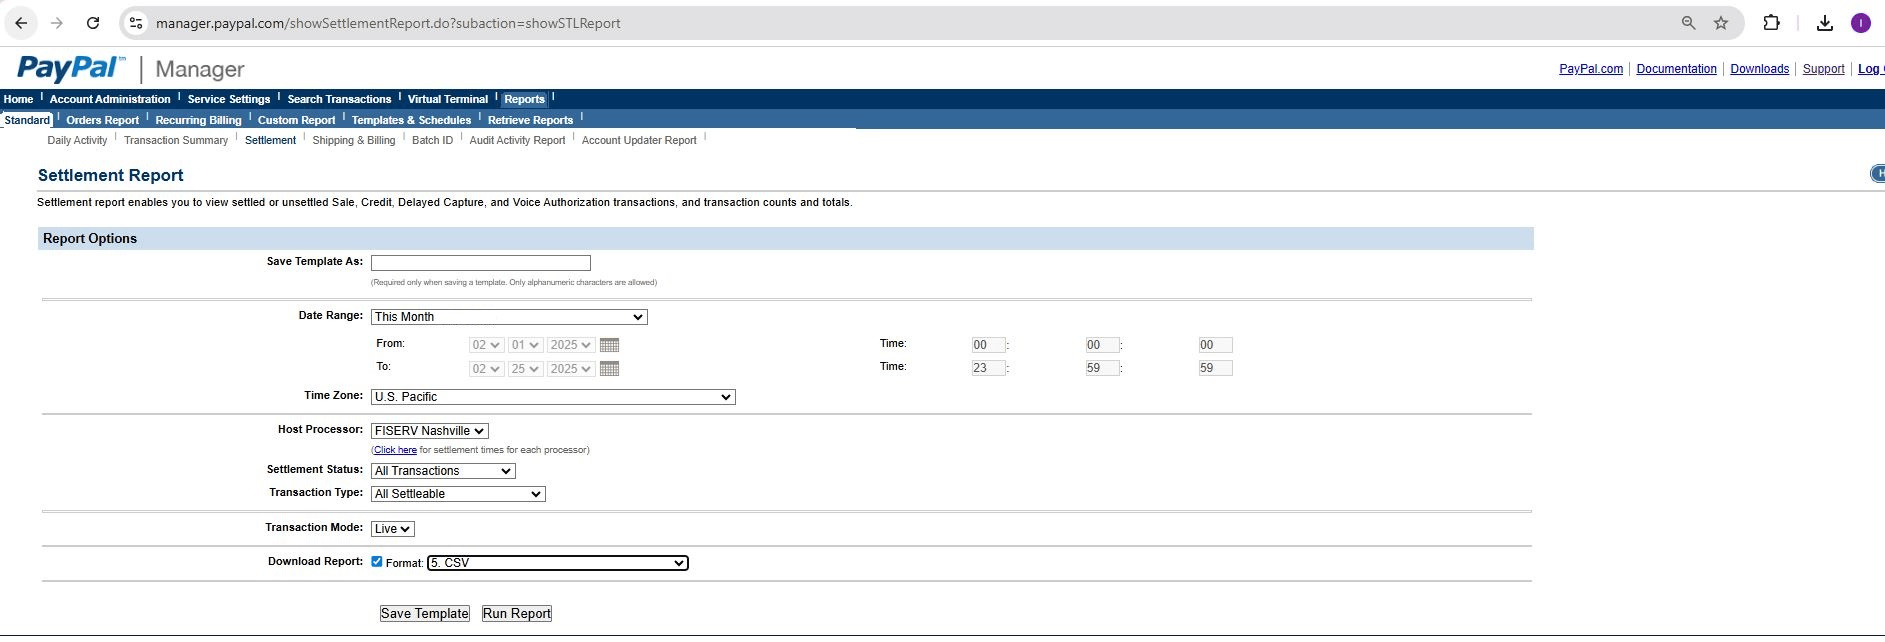The height and width of the screenshot is (642, 1885).
Task: Click the From time minutes field
Action: 1102,345
